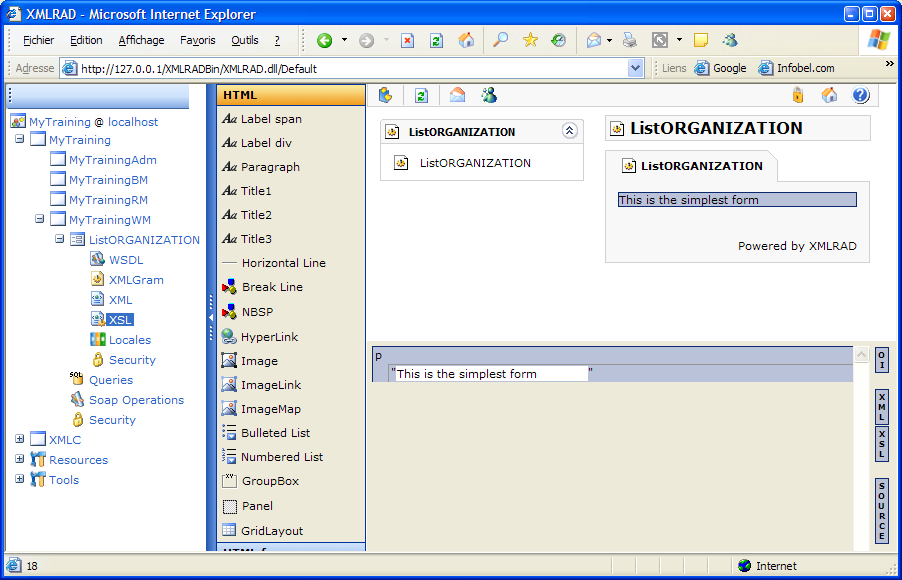Select the HyperLink component in palette
Image resolution: width=902 pixels, height=580 pixels.
point(269,337)
